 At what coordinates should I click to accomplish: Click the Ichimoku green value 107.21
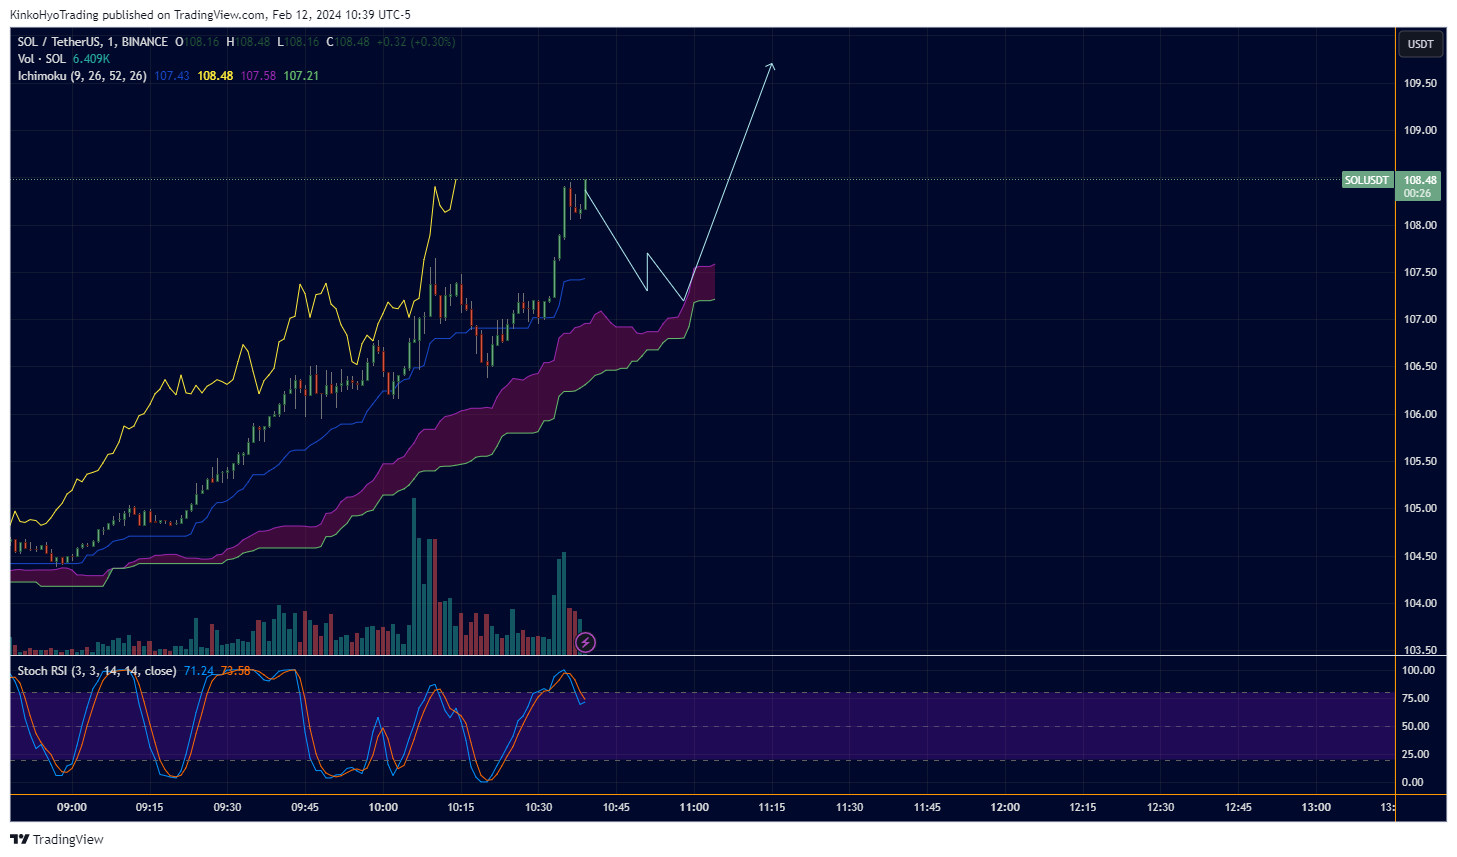301,76
